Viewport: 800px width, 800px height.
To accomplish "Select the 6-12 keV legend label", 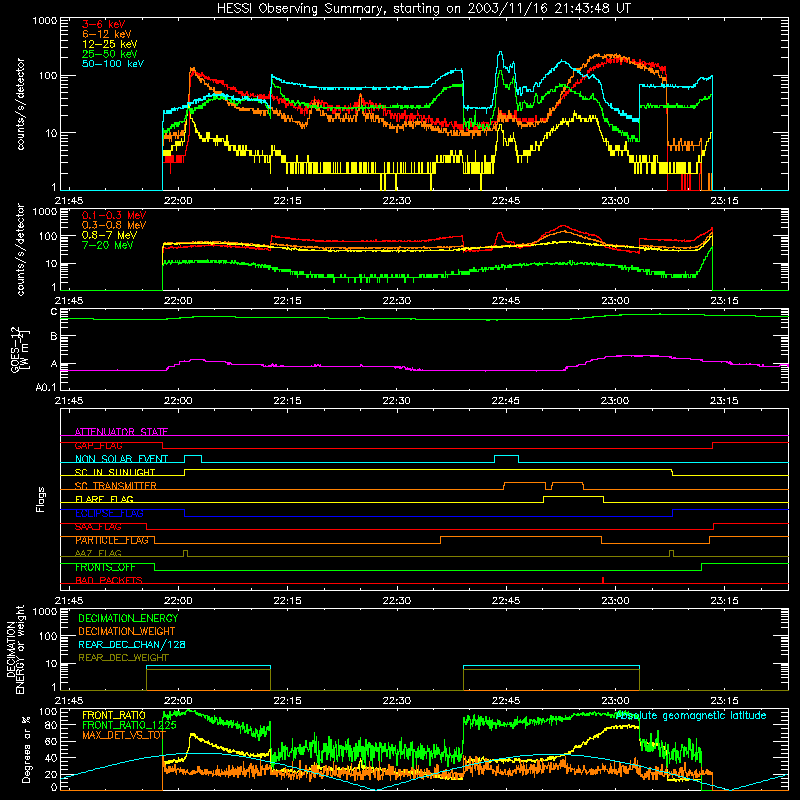I will [107, 34].
